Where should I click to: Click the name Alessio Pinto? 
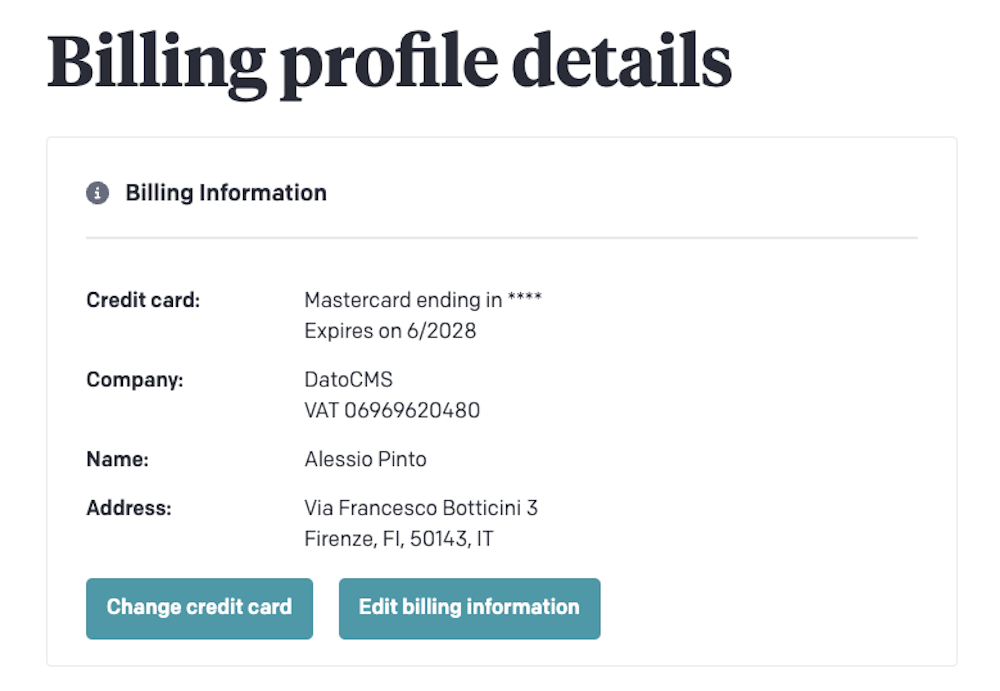tap(365, 460)
